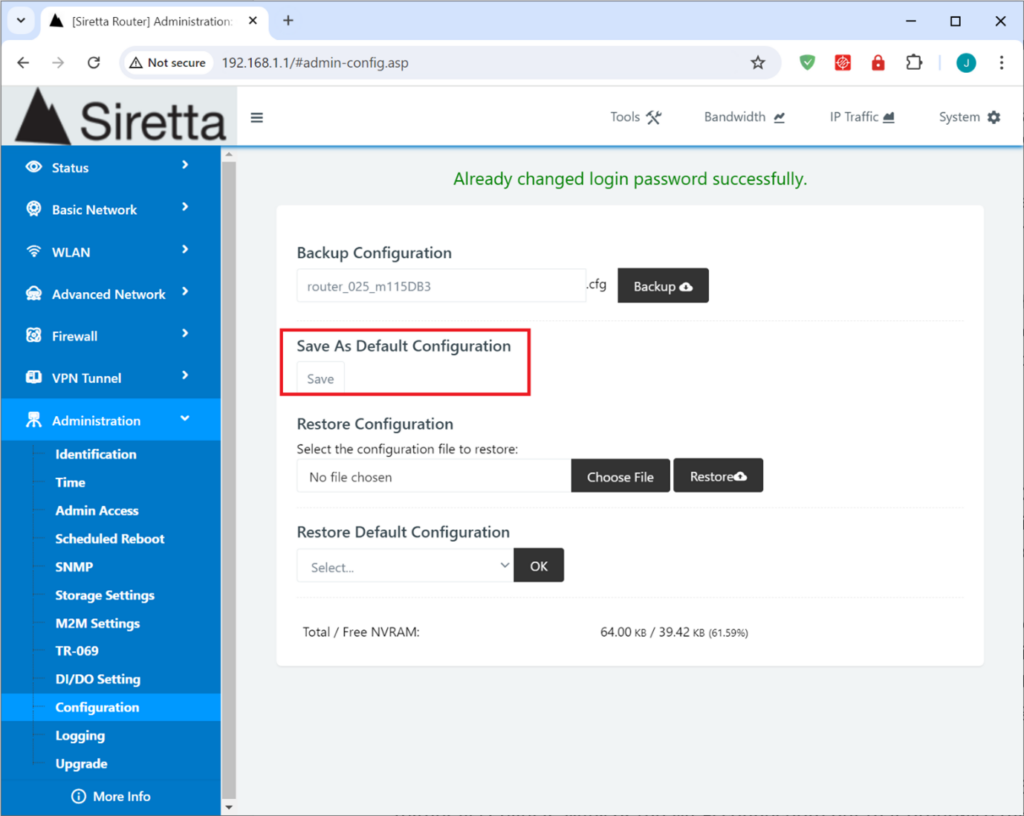Open Identification settings page
The width and height of the screenshot is (1024, 816).
point(96,454)
